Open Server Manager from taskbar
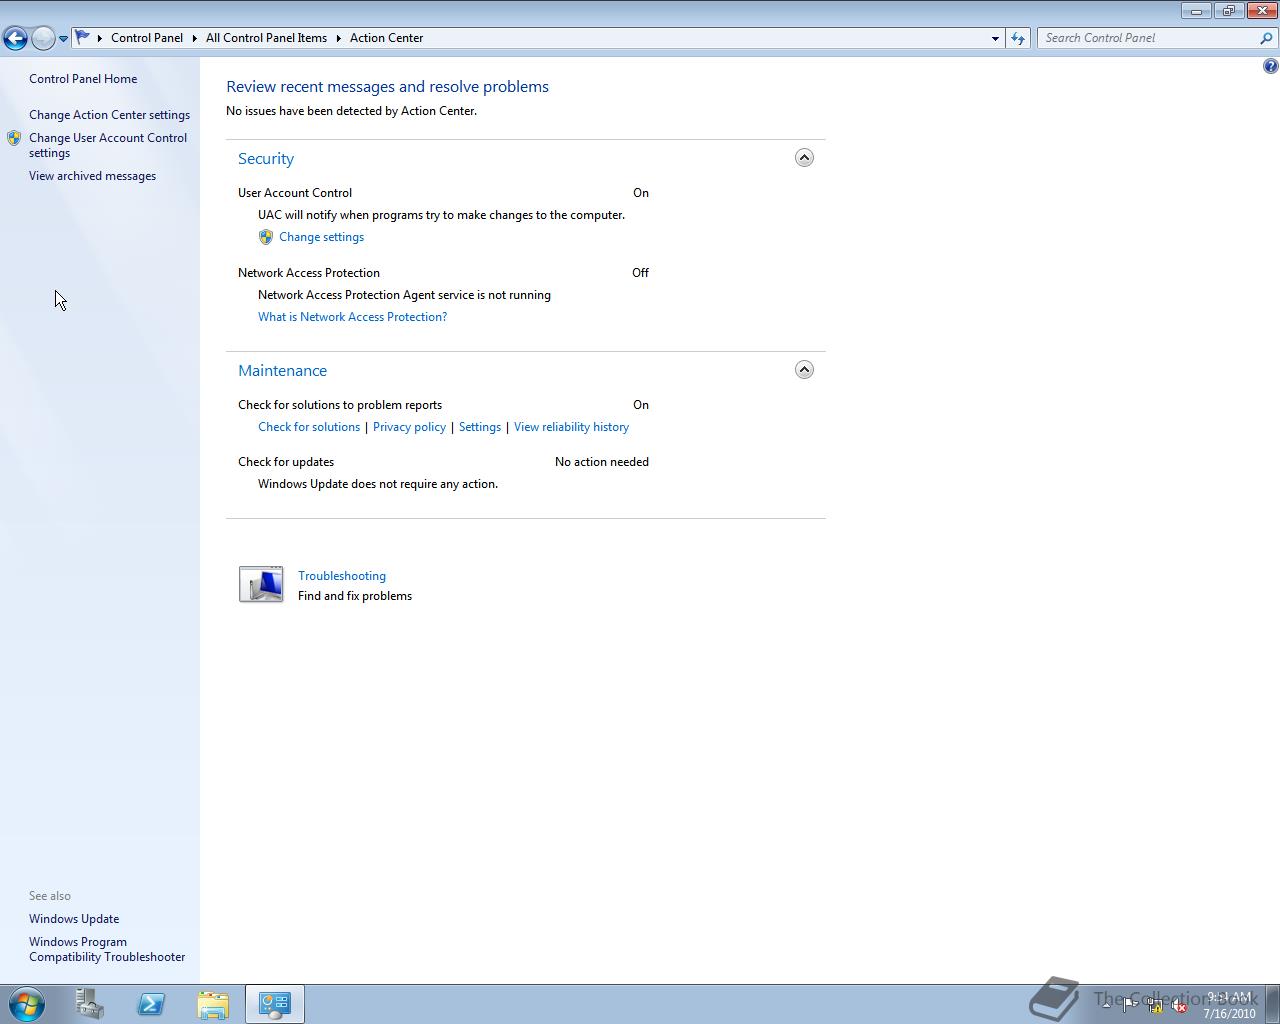 coord(89,1004)
